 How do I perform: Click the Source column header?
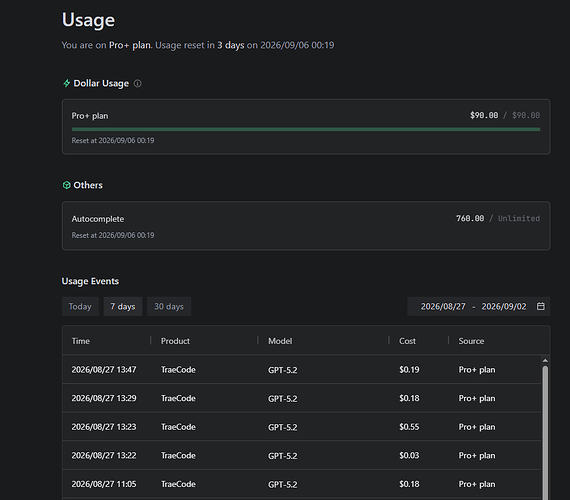click(x=471, y=341)
